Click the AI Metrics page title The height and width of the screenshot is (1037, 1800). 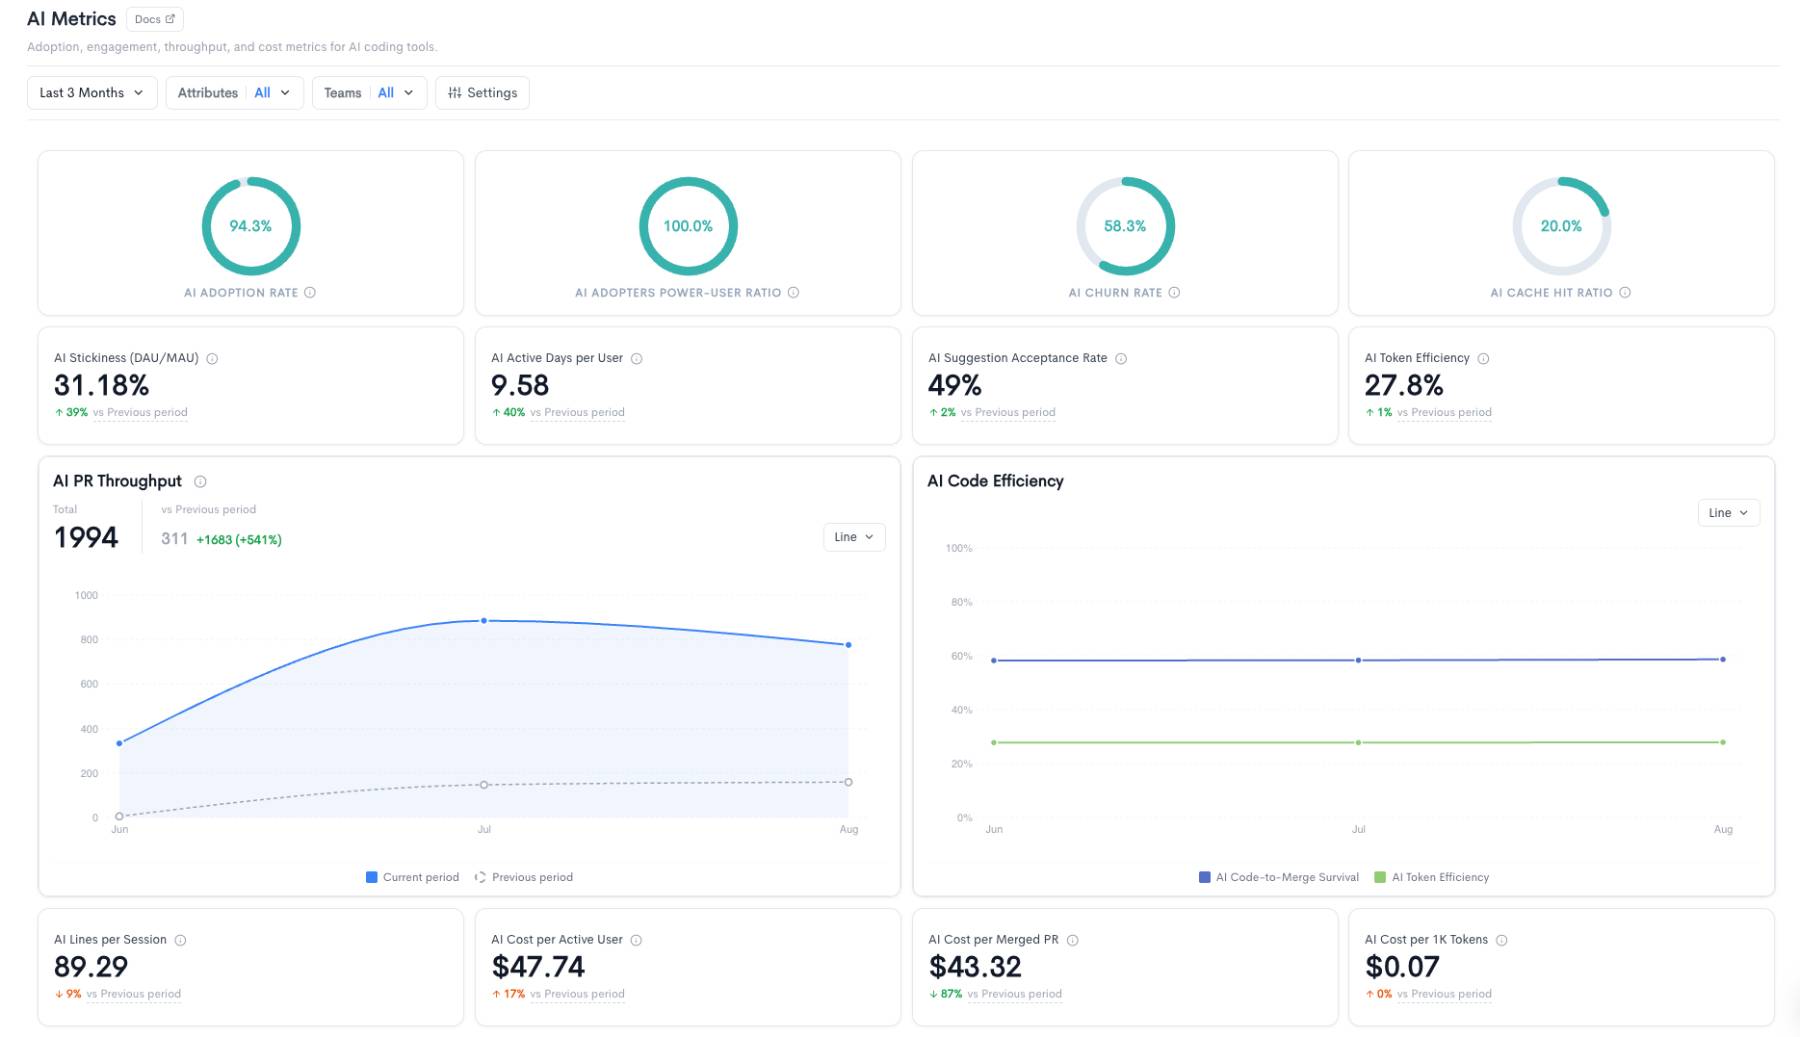point(71,19)
